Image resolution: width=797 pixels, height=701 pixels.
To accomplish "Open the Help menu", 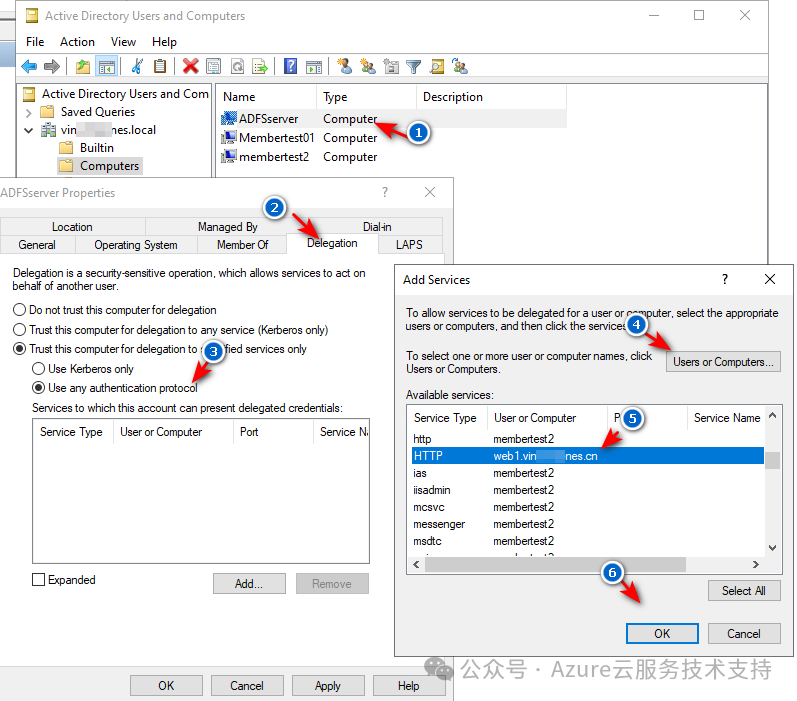I will click(164, 42).
